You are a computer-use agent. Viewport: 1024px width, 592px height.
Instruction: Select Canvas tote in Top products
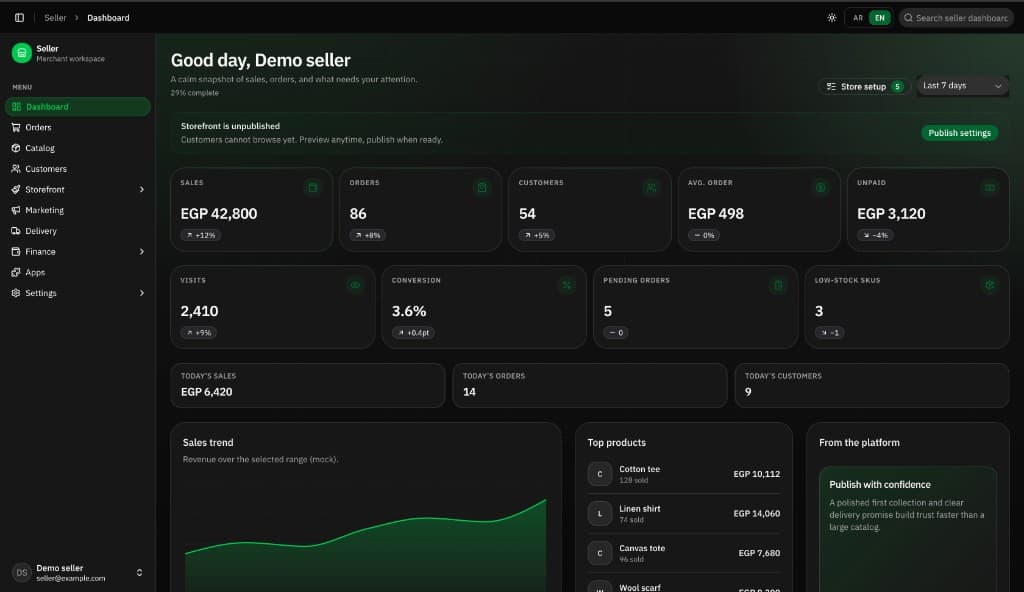click(684, 553)
